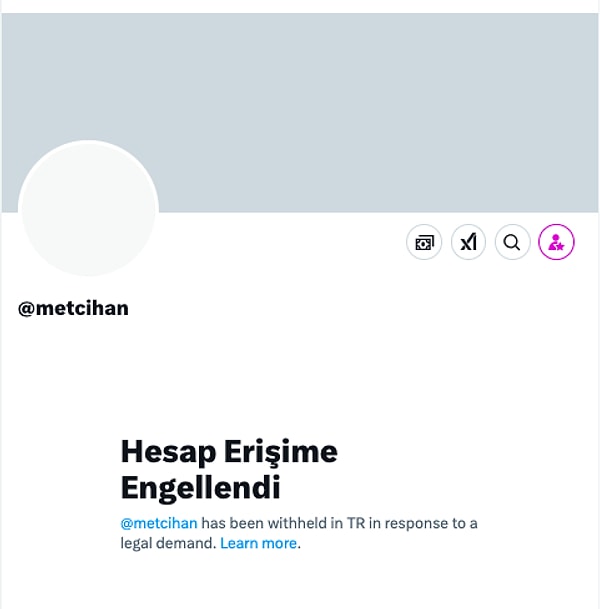Click the "legal demand" text
The height and width of the screenshot is (609, 600).
click(x=168, y=543)
